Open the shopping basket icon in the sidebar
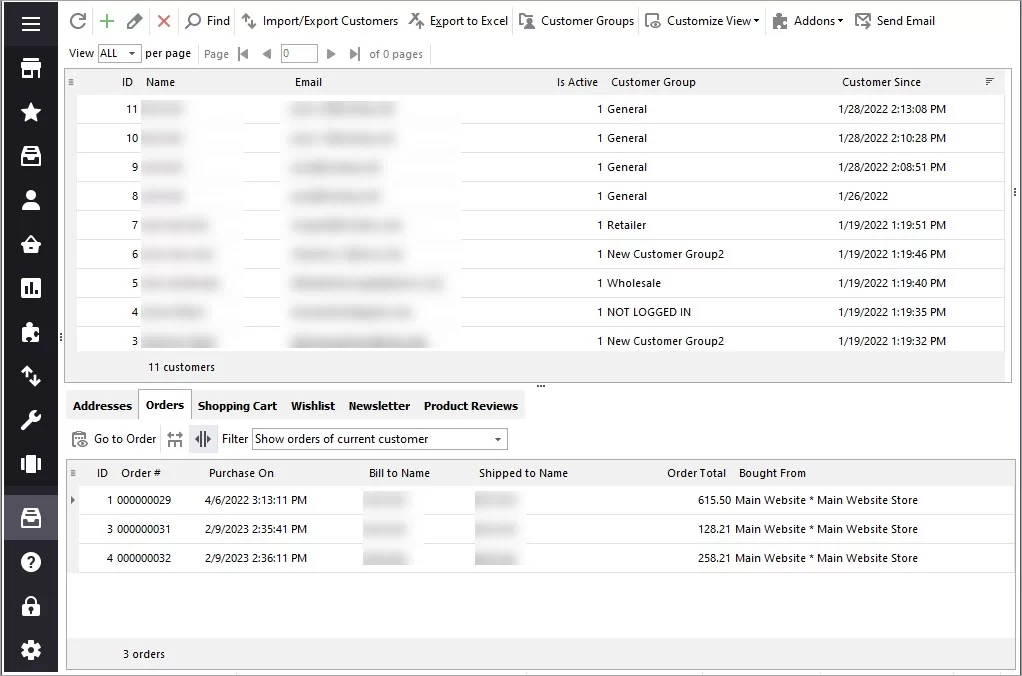The image size is (1022, 676). tap(31, 244)
